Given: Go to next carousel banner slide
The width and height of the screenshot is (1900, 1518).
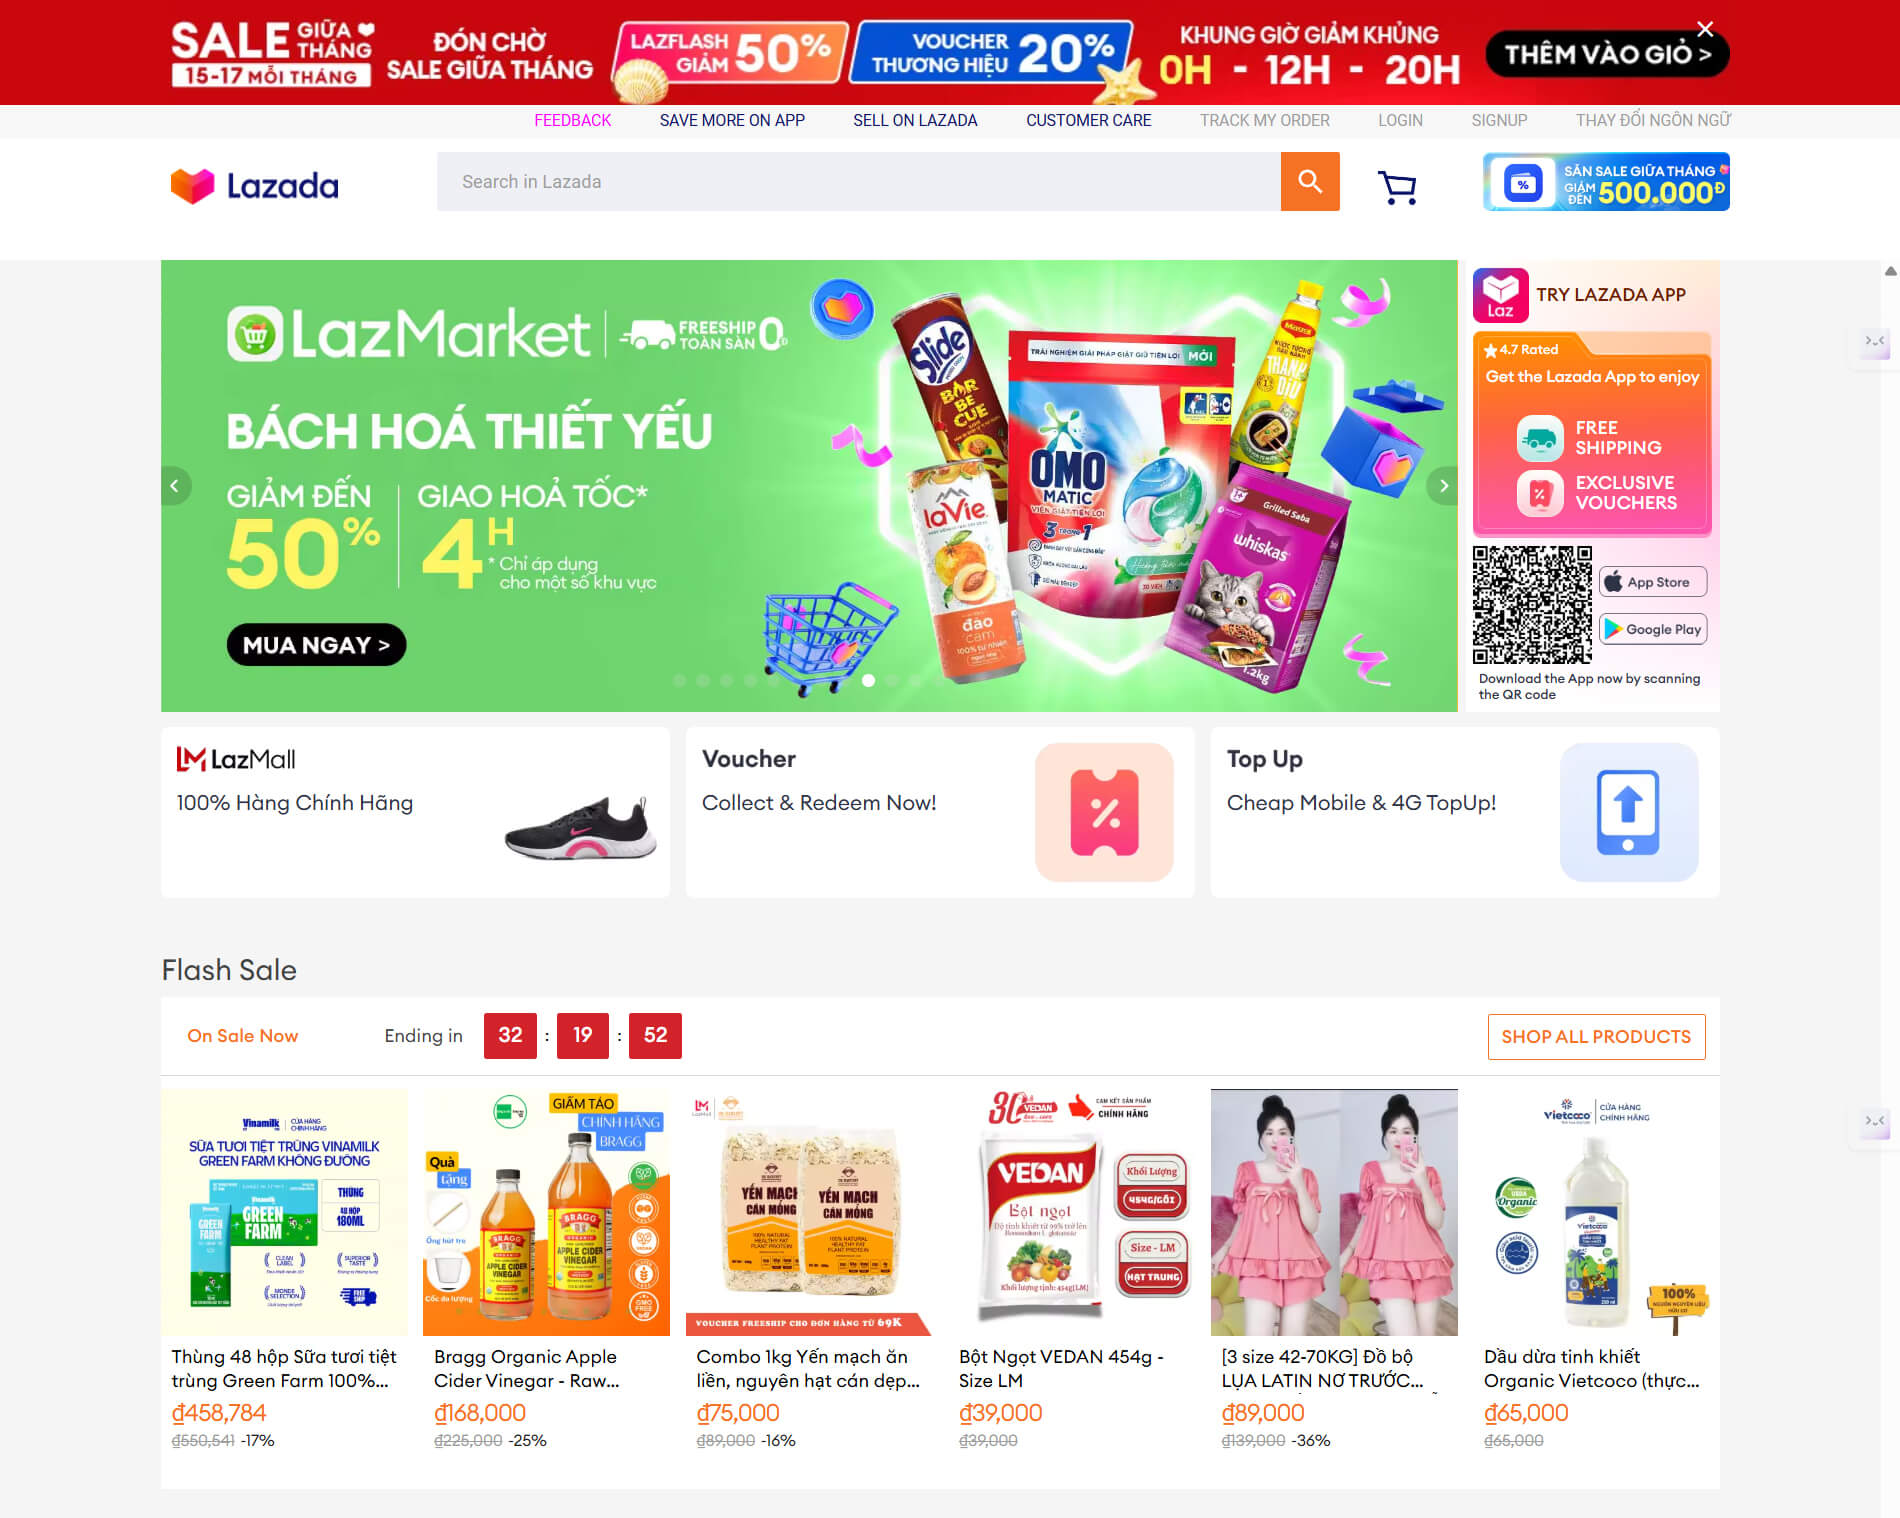Looking at the screenshot, I should point(1443,486).
